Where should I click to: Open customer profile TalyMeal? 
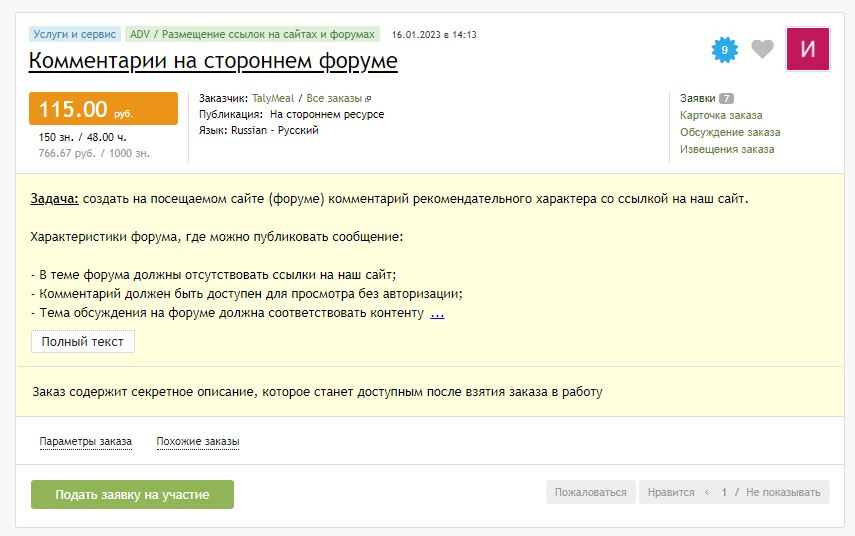coord(273,98)
